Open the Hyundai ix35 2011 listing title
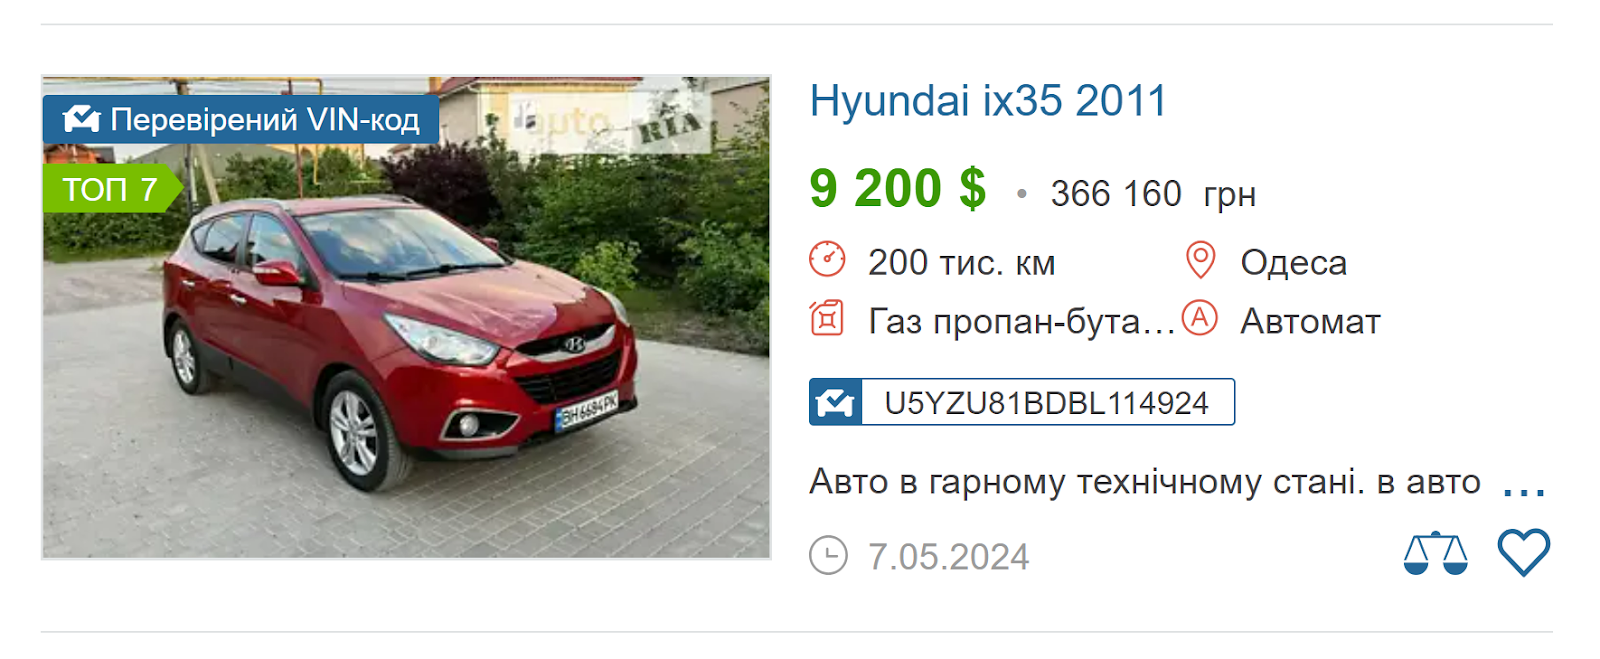Screen dimensions: 1600x659 point(988,101)
